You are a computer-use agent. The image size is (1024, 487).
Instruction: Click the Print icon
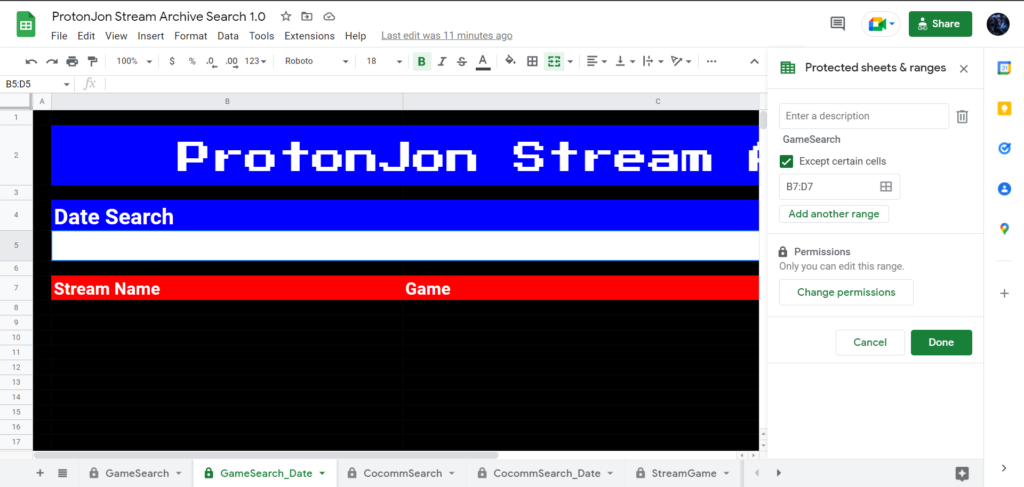[x=72, y=61]
